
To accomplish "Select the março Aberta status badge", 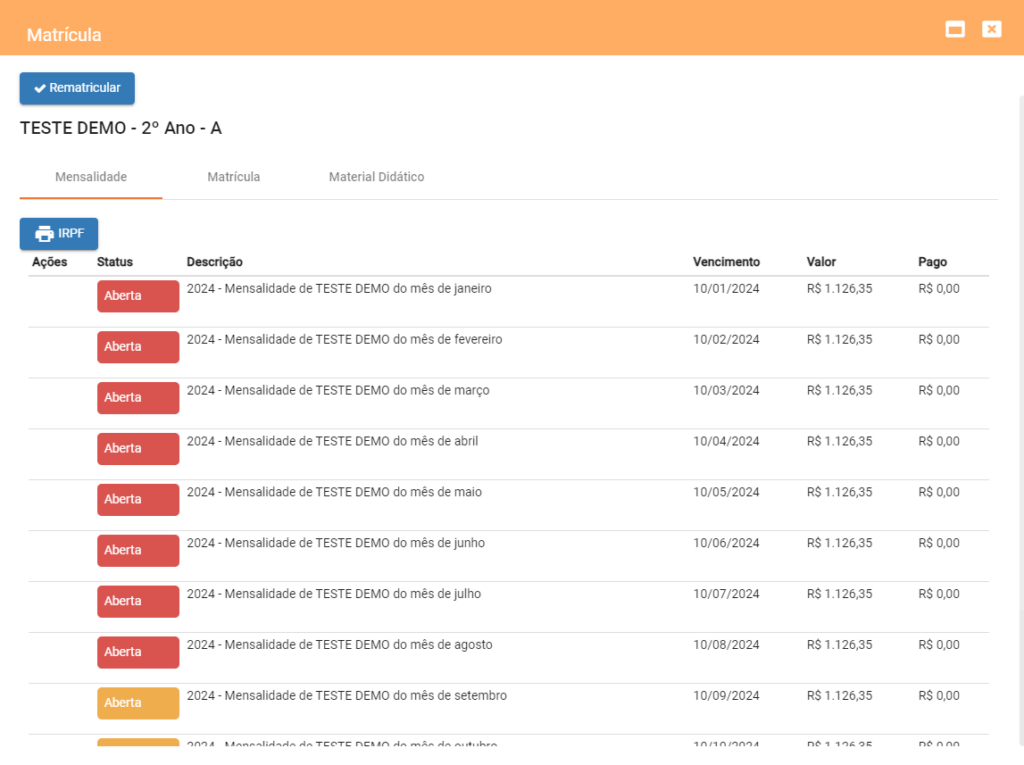I will pyautogui.click(x=138, y=398).
